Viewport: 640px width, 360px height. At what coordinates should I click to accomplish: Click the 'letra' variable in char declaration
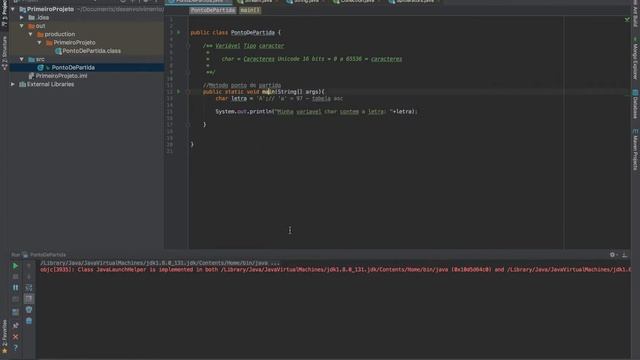coord(239,98)
